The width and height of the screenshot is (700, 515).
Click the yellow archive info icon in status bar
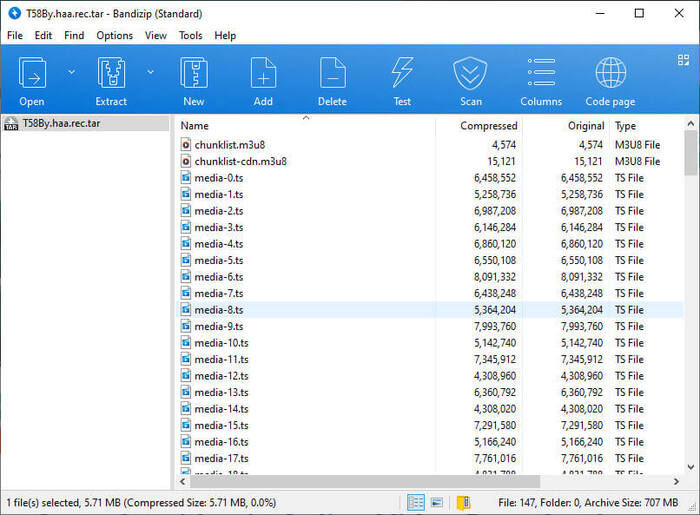[x=463, y=503]
